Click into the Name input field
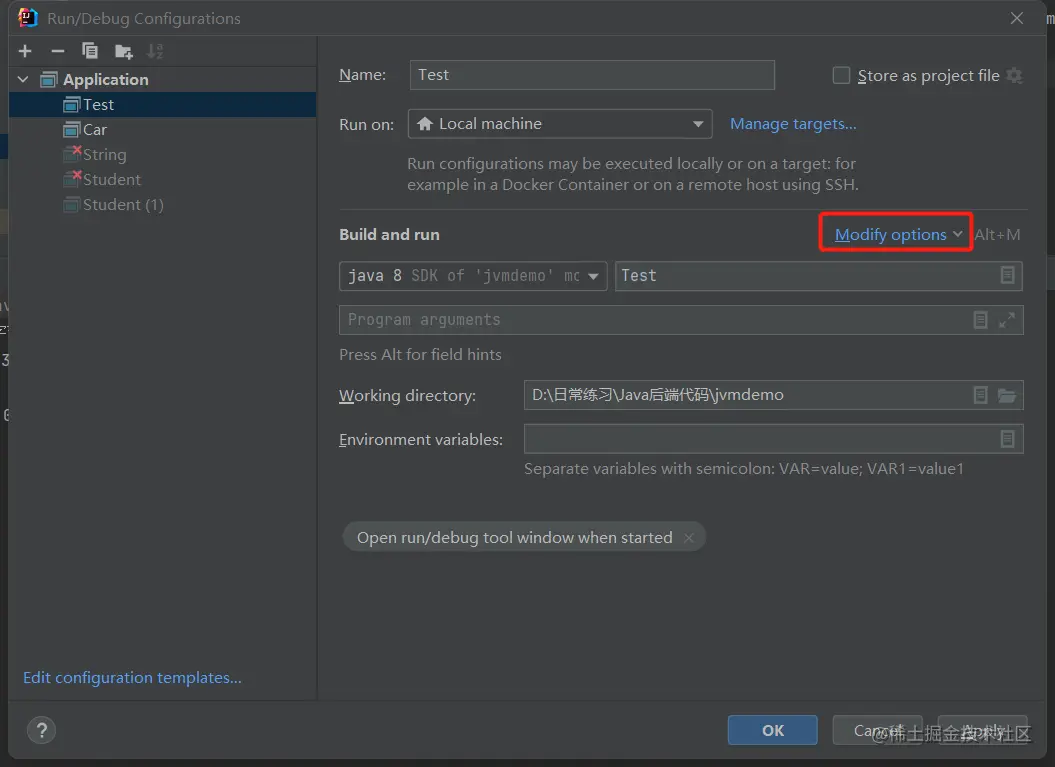This screenshot has width=1055, height=767. pos(592,75)
